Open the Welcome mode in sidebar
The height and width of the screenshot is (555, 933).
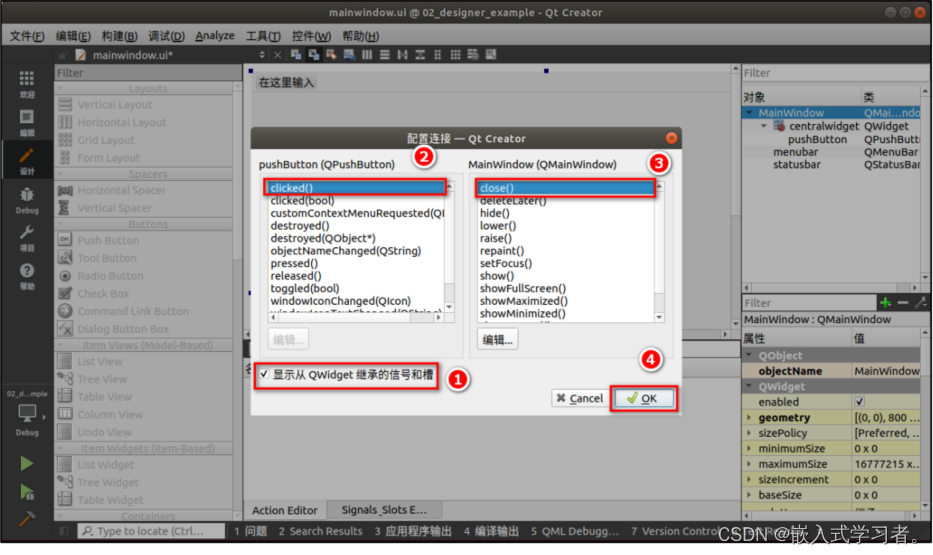point(27,83)
